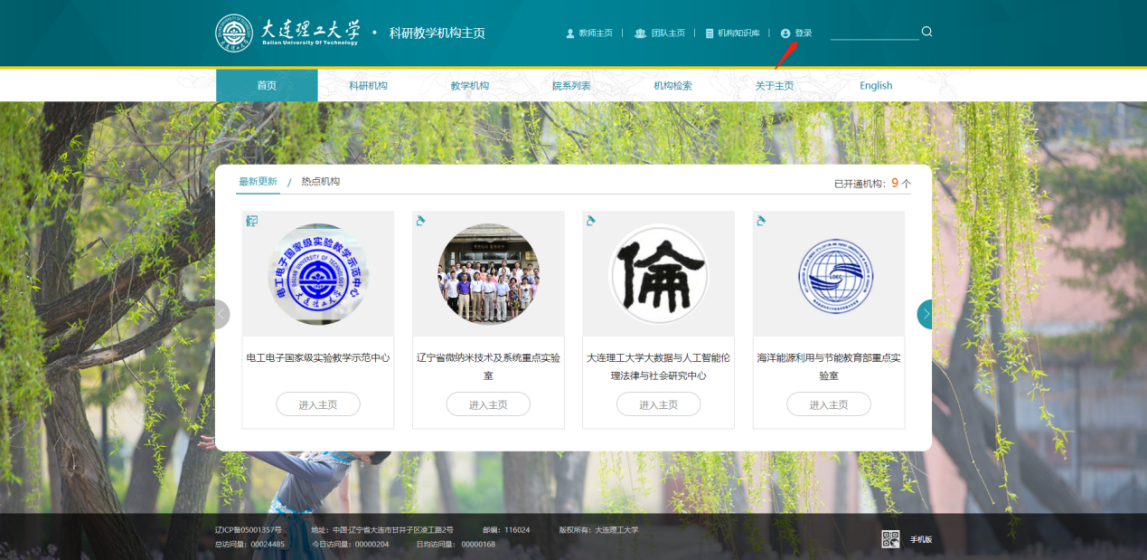Click the title 电工电子国家级实验教学示范中心
The height and width of the screenshot is (560, 1147).
click(318, 358)
